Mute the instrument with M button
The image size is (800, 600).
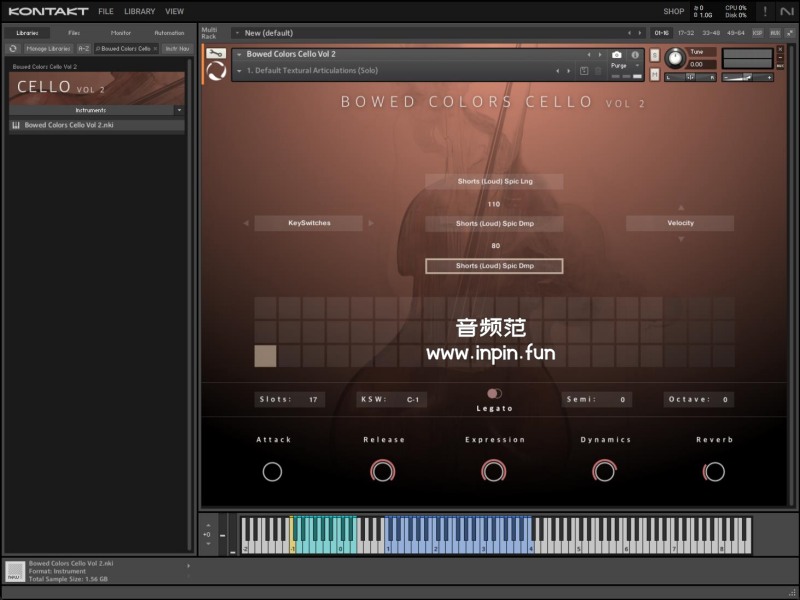point(655,74)
